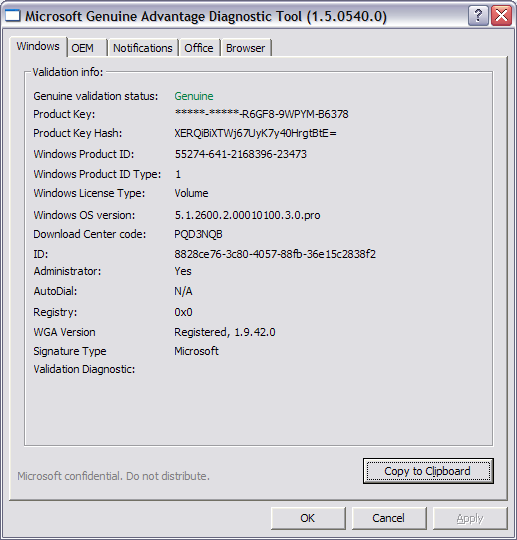Click the greyed-out Apply button
This screenshot has width=517, height=540.
[x=470, y=518]
